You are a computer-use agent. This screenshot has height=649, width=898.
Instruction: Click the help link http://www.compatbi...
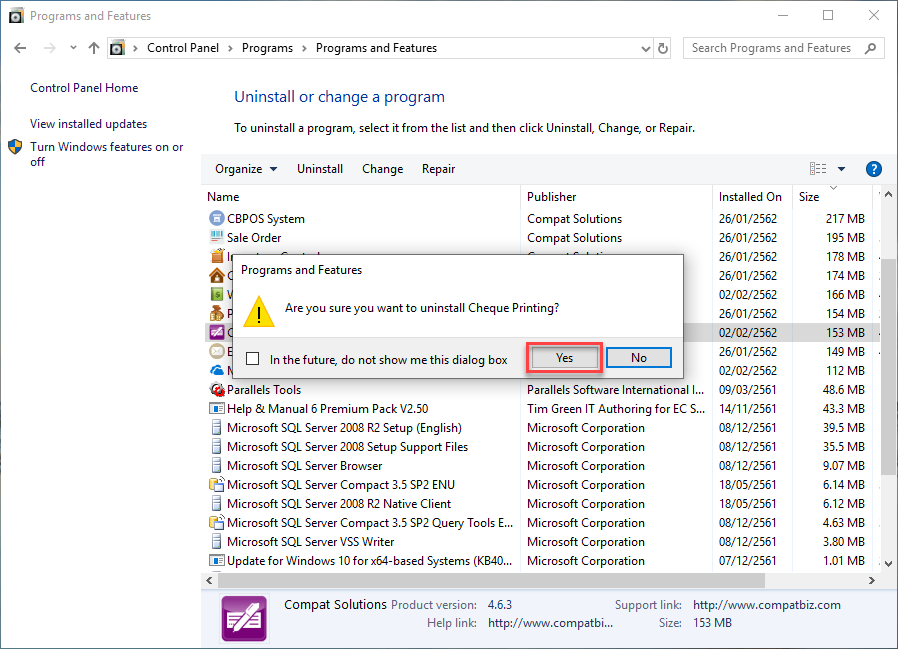tap(550, 623)
